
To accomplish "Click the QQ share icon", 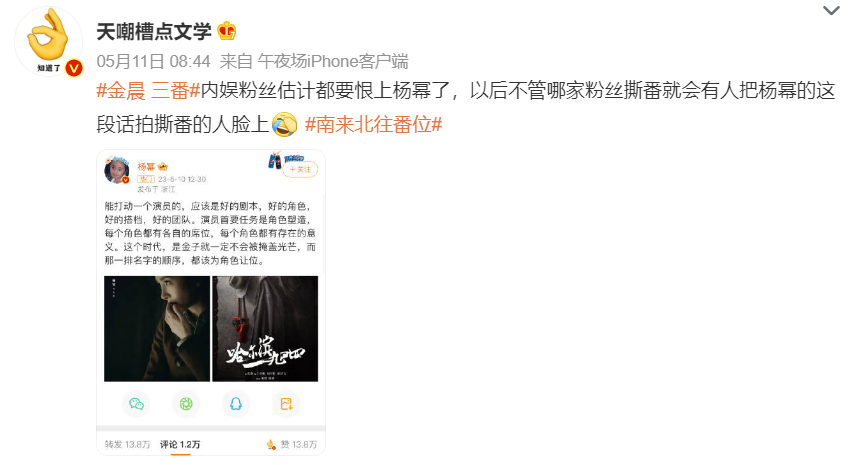I will point(236,404).
